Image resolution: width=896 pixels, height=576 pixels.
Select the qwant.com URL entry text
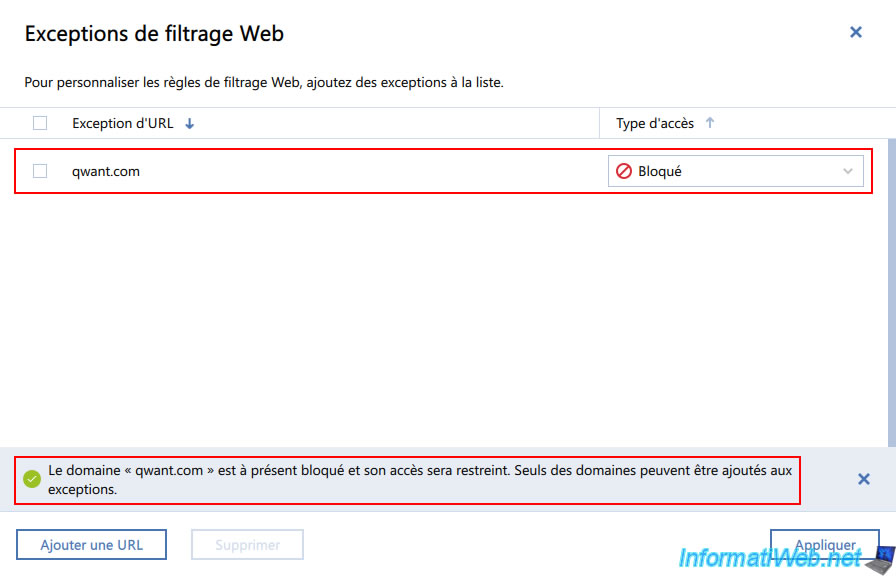106,171
